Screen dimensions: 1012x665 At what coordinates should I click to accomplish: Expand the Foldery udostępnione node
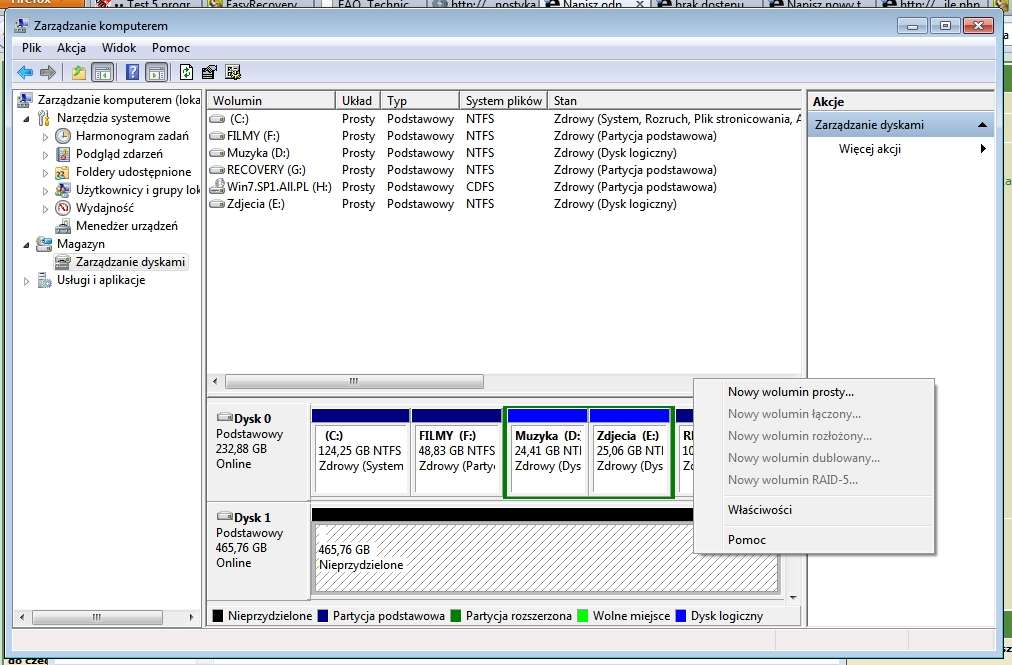(45, 173)
